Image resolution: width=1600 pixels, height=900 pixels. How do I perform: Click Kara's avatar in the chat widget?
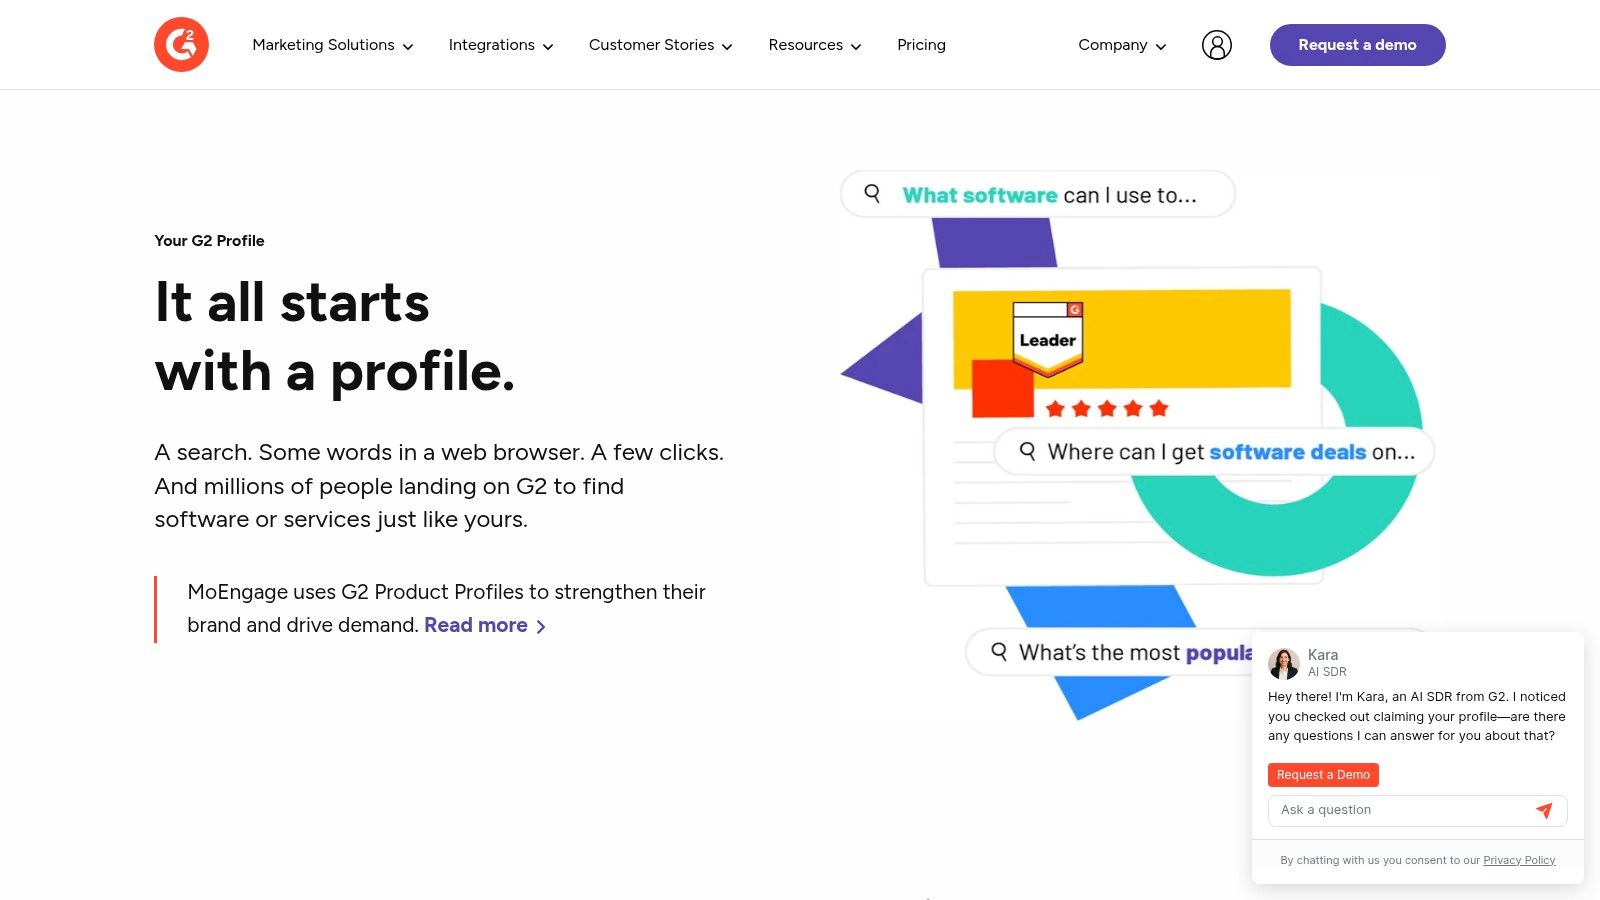point(1283,663)
